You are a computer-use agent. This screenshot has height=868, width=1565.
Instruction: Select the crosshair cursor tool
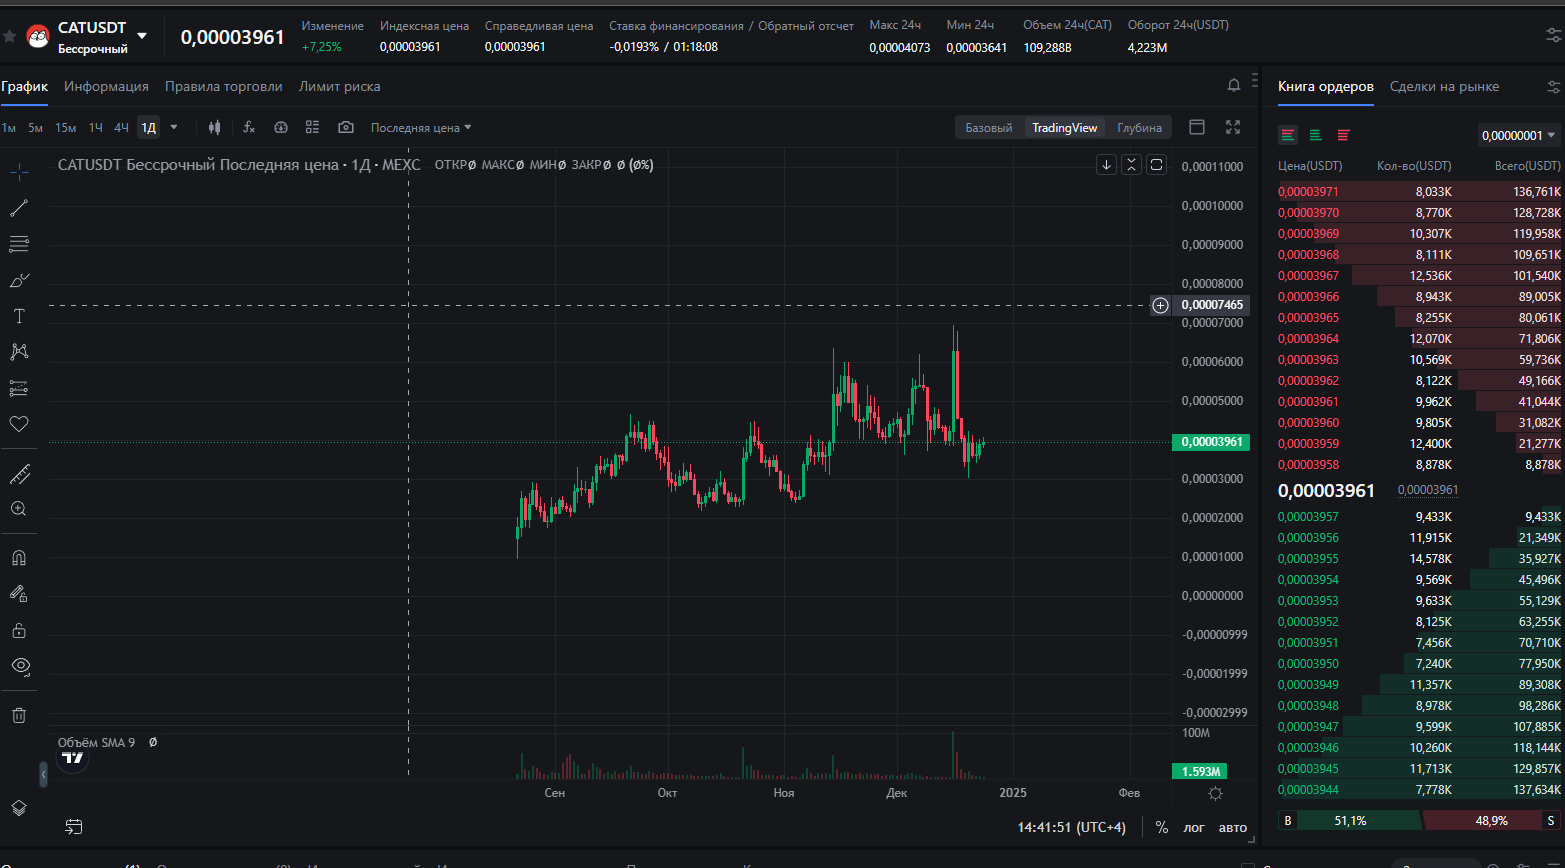point(19,171)
